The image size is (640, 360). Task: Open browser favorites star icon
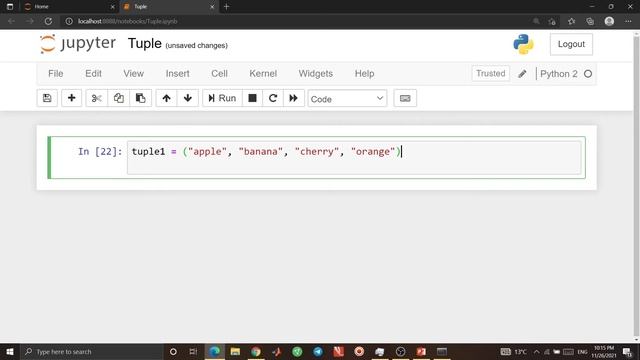click(571, 21)
